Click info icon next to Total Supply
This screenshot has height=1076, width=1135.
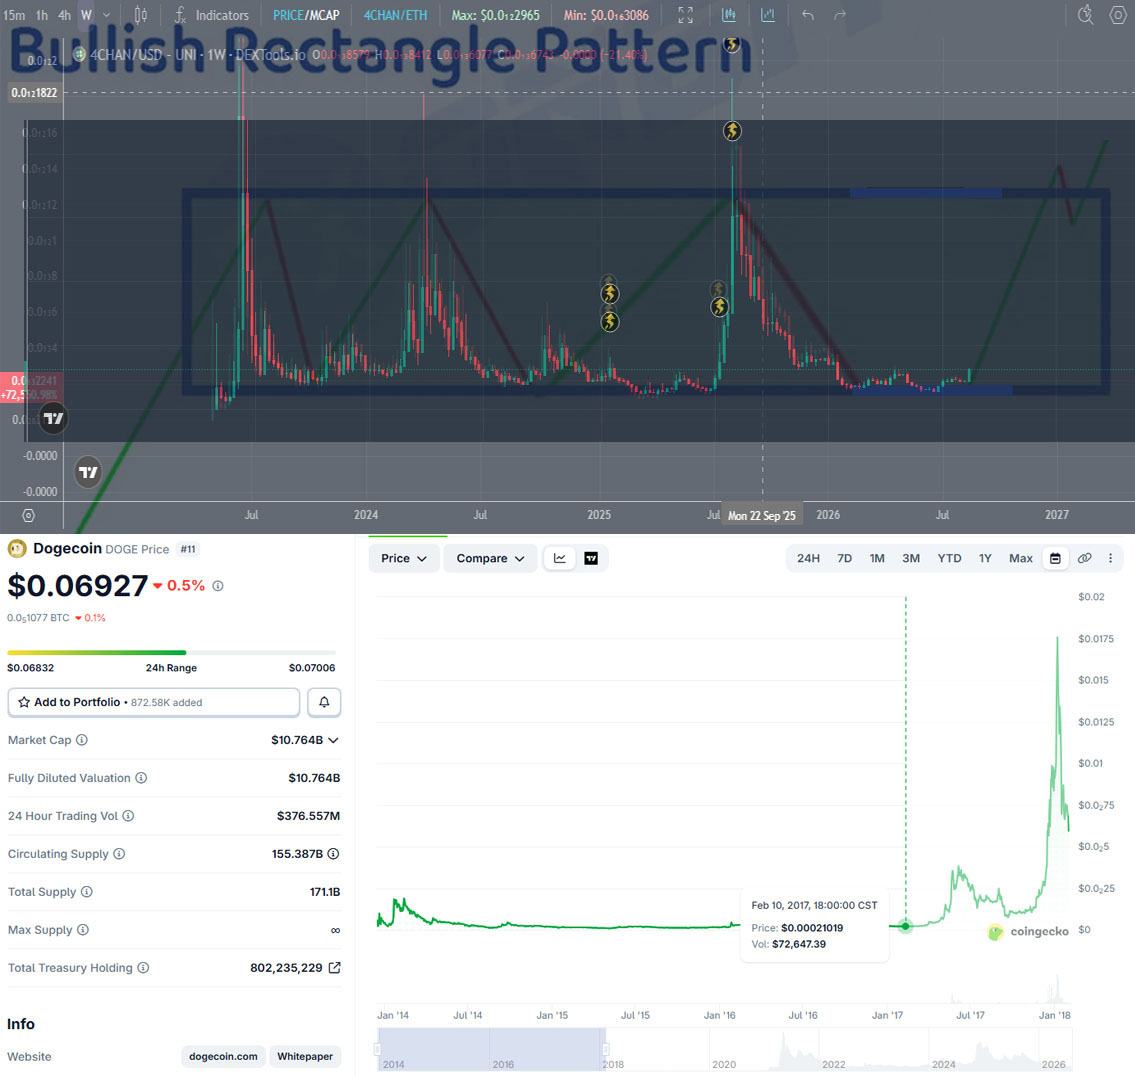coord(87,891)
